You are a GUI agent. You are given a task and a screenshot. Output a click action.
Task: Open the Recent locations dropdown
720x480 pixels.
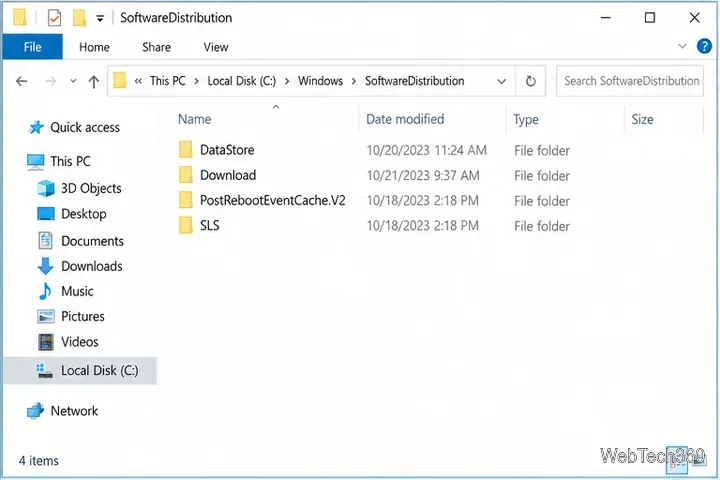pos(73,81)
